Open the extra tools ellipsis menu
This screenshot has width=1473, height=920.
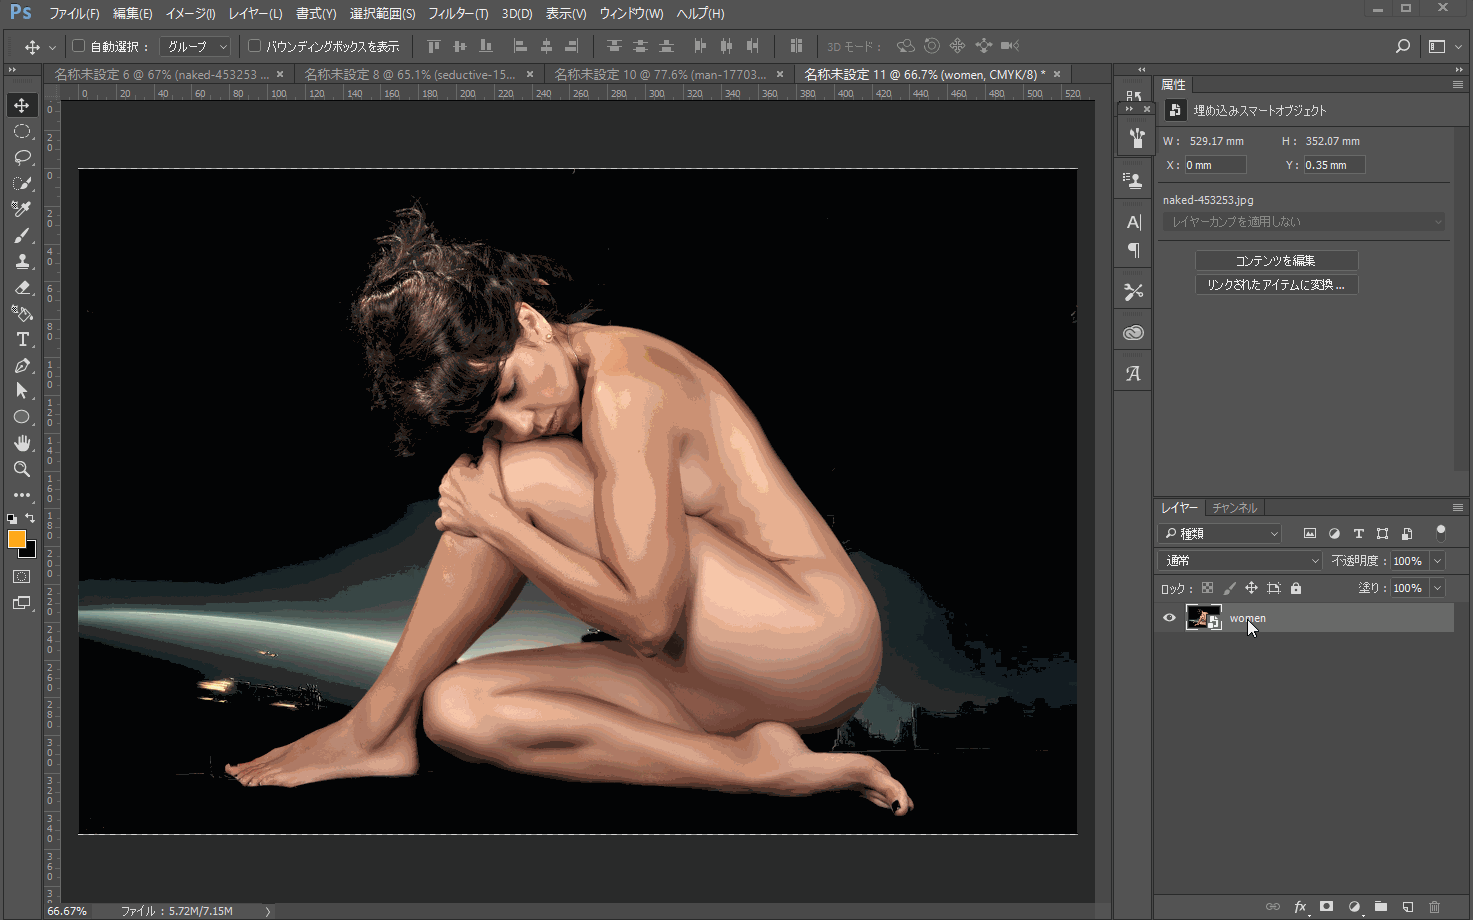[22, 495]
